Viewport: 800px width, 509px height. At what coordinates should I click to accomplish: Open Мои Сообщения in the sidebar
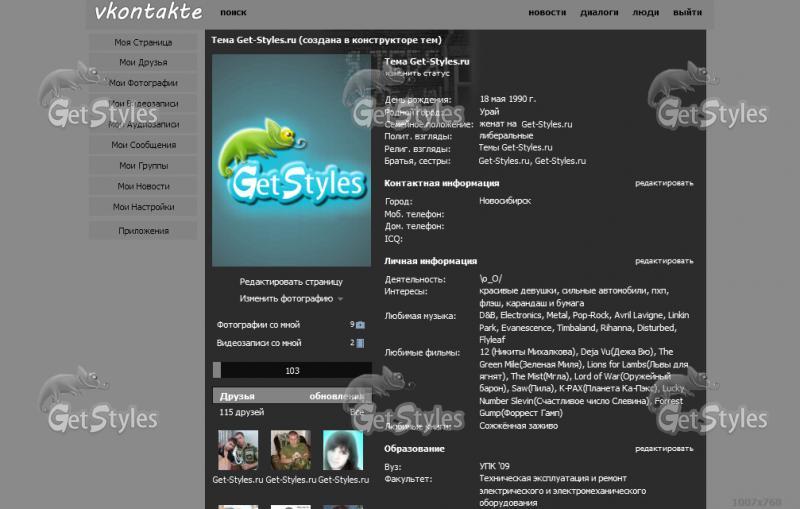(x=143, y=145)
